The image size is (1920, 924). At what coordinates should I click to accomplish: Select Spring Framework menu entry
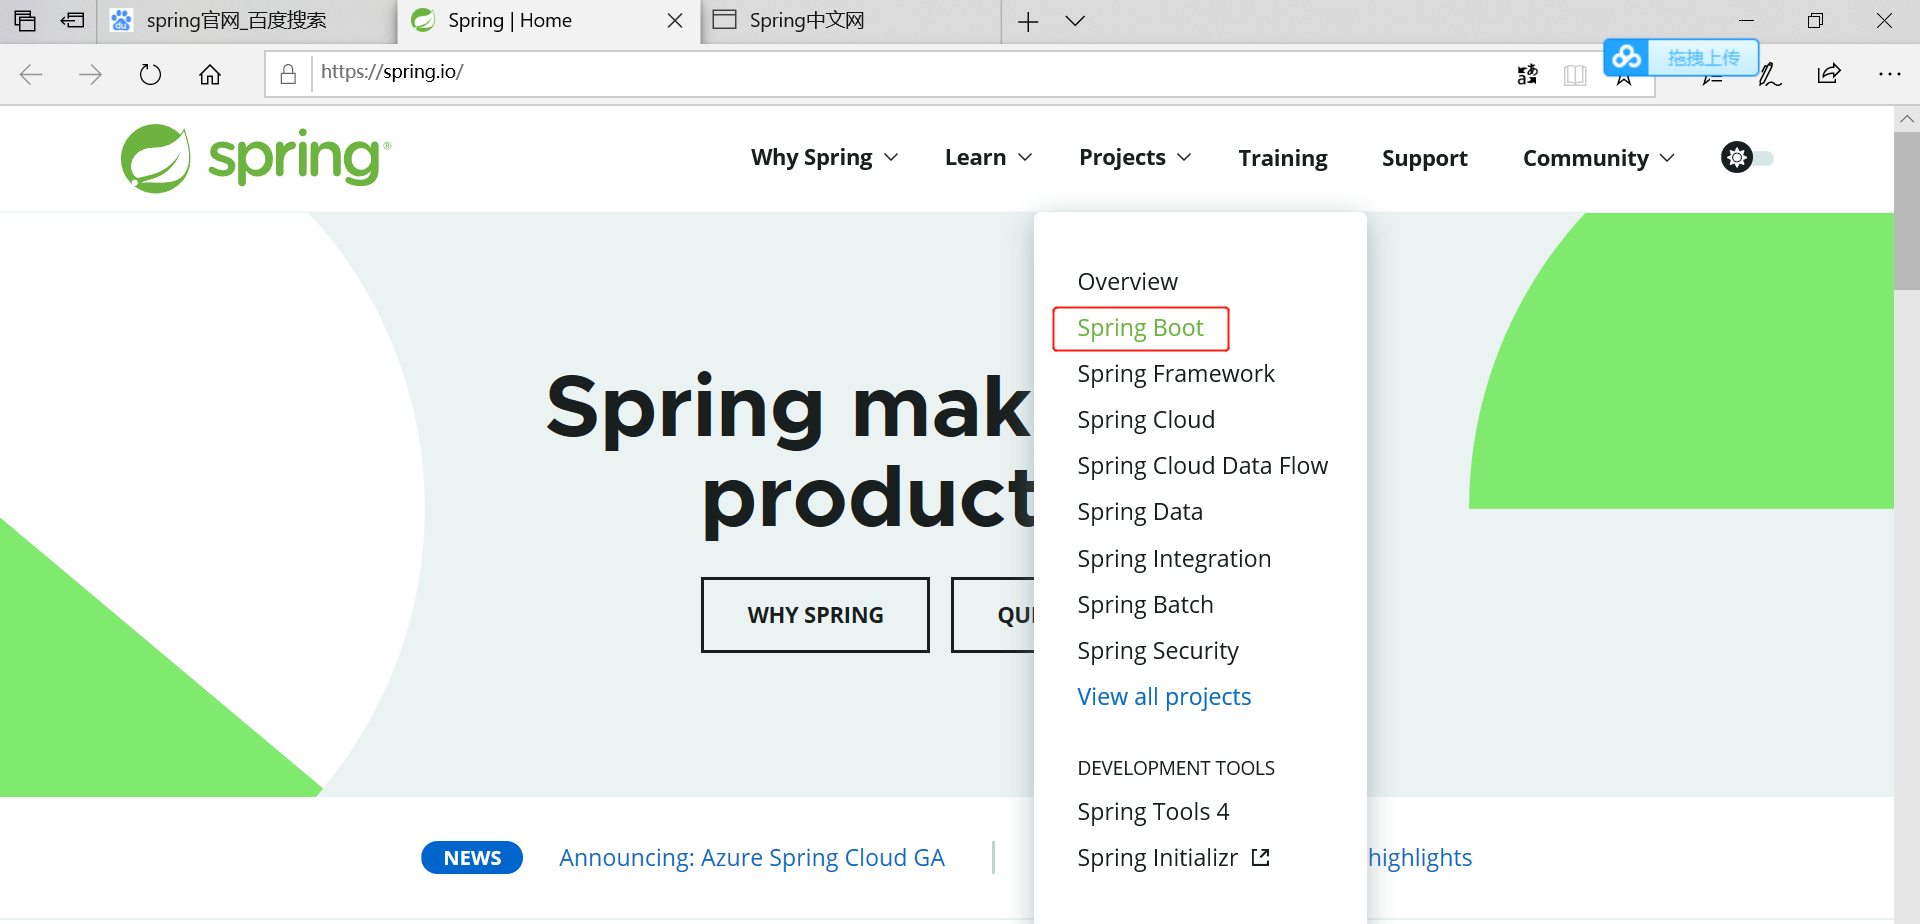click(1176, 374)
